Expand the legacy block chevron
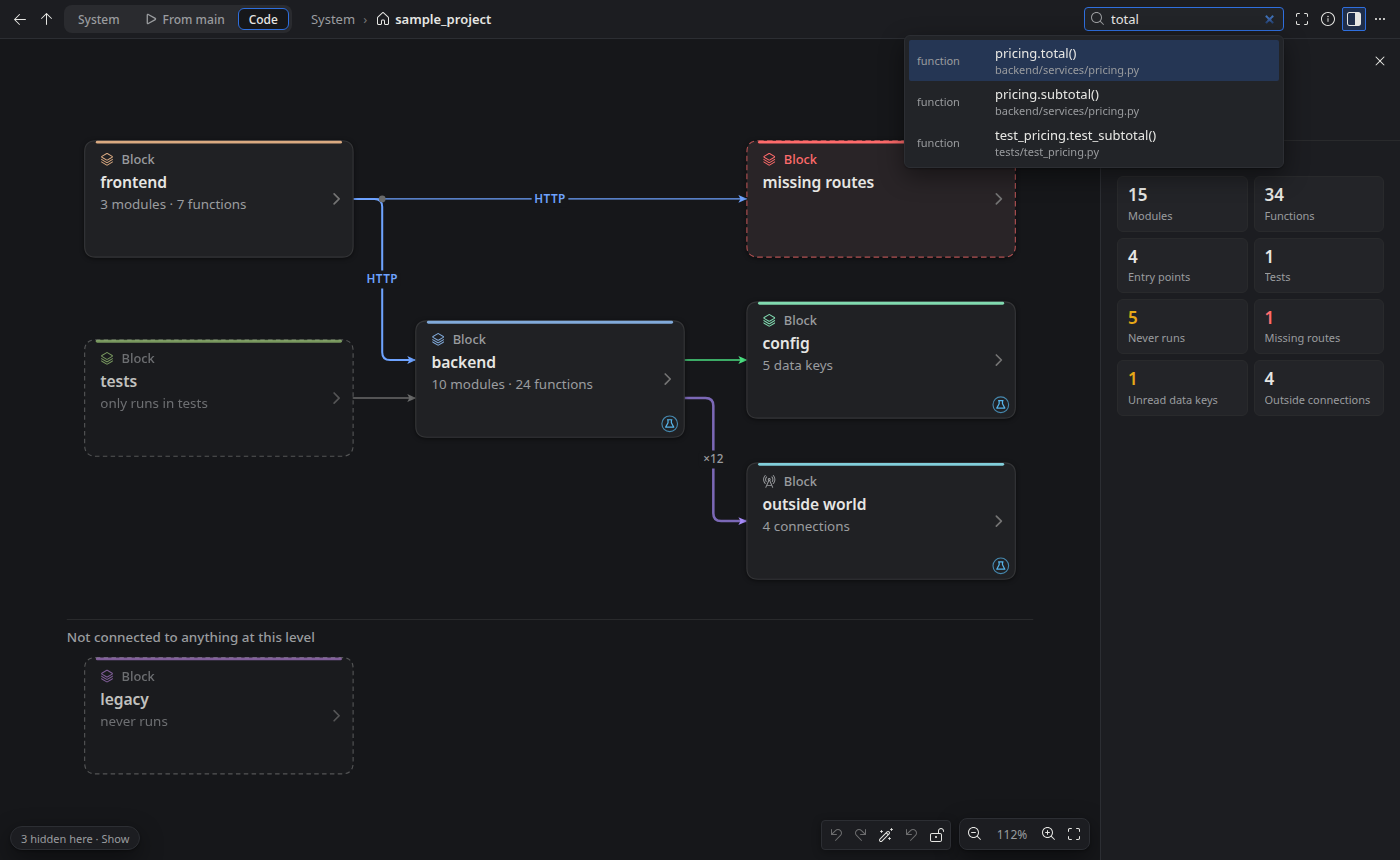Screen dimensions: 1400x860 pos(337,716)
